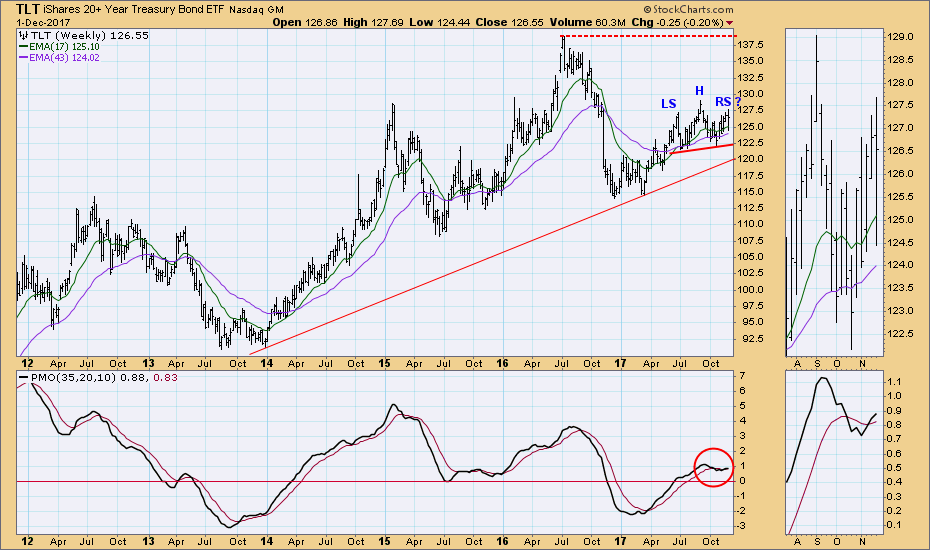Click the red circle on the PMO panel
The width and height of the screenshot is (930, 550).
click(x=711, y=467)
